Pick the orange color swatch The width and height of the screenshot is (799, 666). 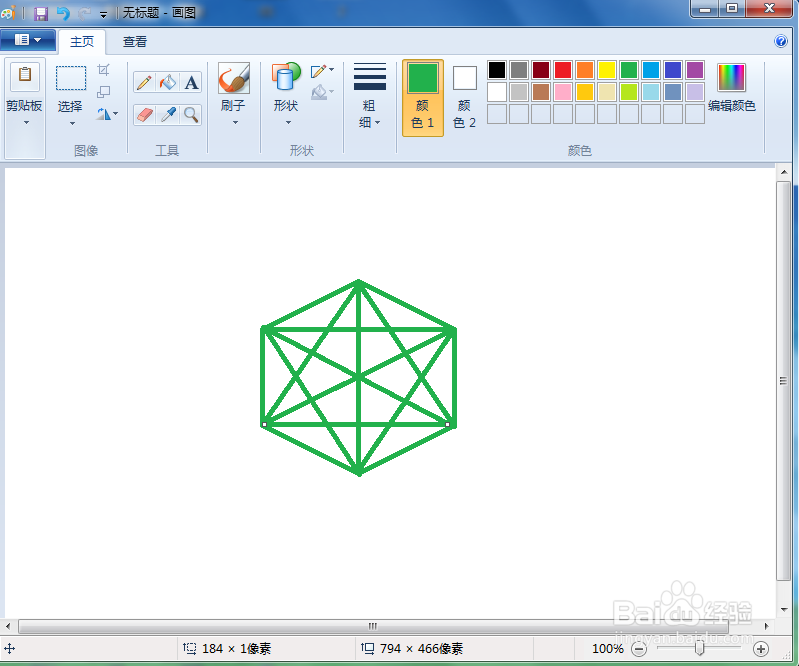[x=585, y=70]
